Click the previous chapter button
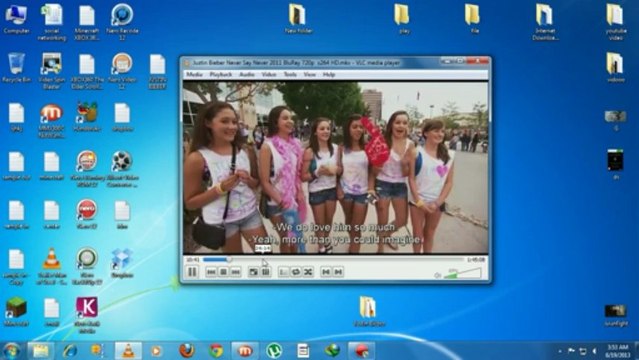Viewport: 639px width, 360px height. tap(326, 272)
